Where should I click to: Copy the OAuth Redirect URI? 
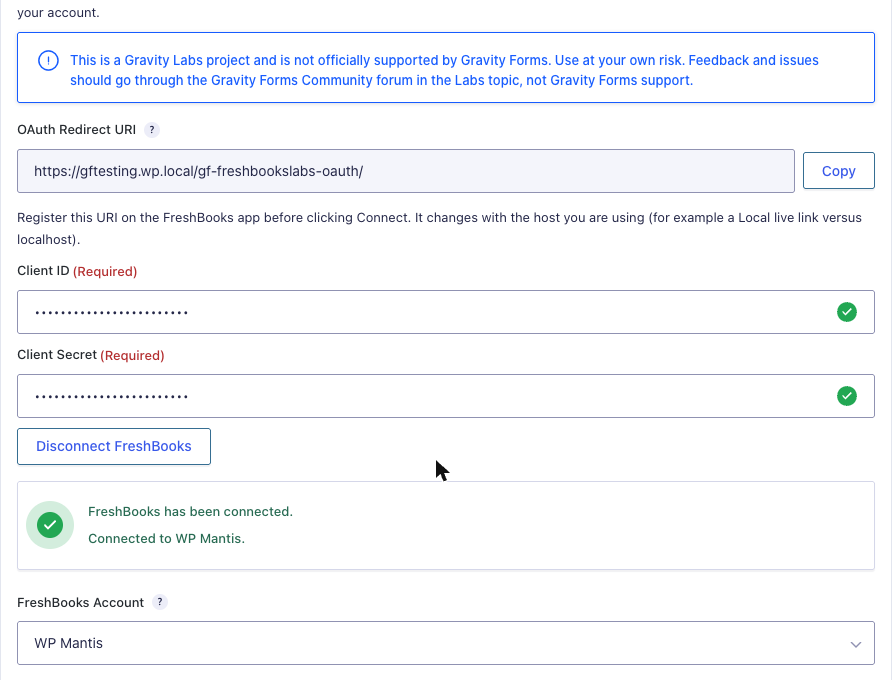839,171
